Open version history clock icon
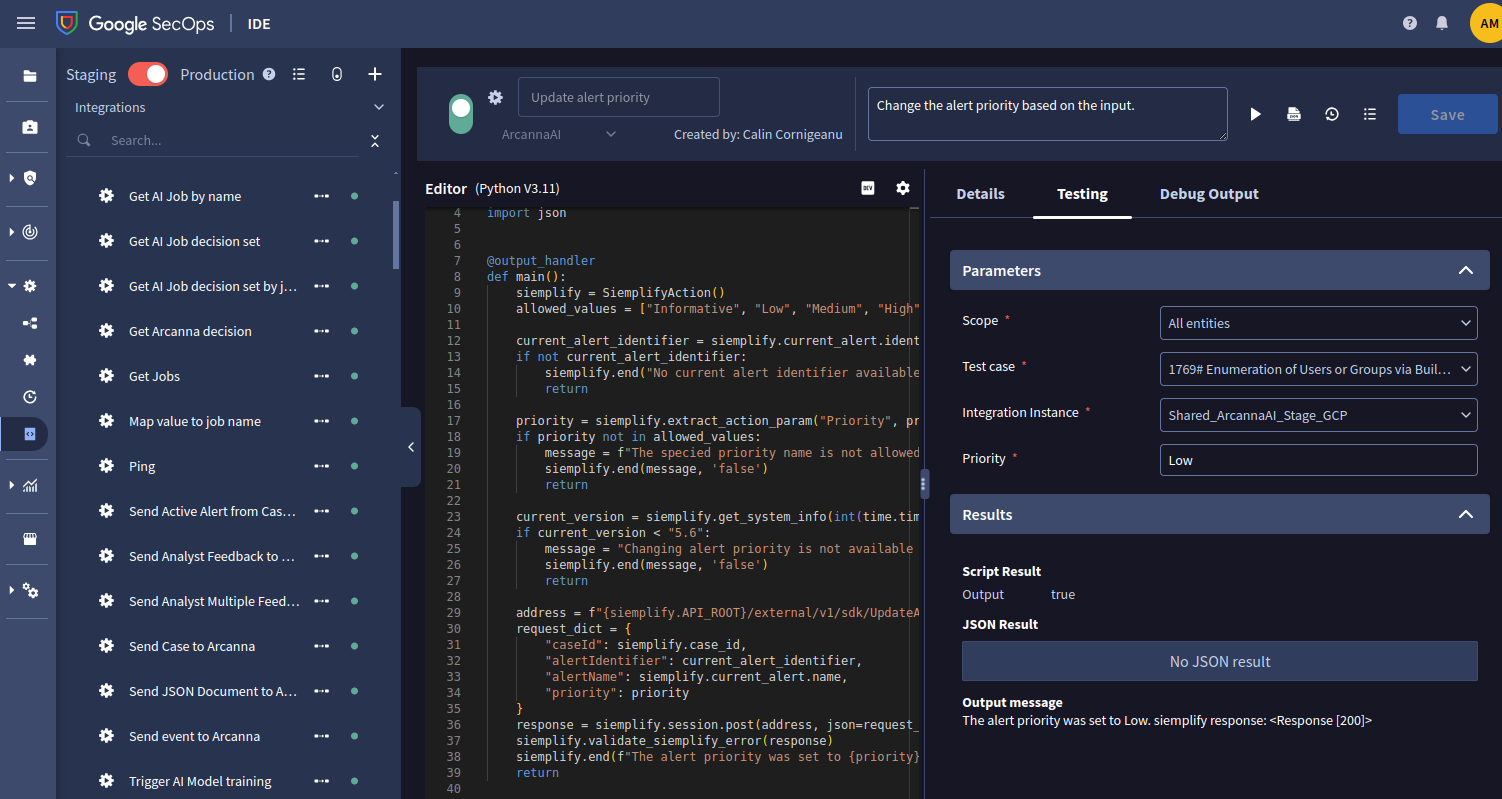1502x799 pixels. coord(1332,114)
